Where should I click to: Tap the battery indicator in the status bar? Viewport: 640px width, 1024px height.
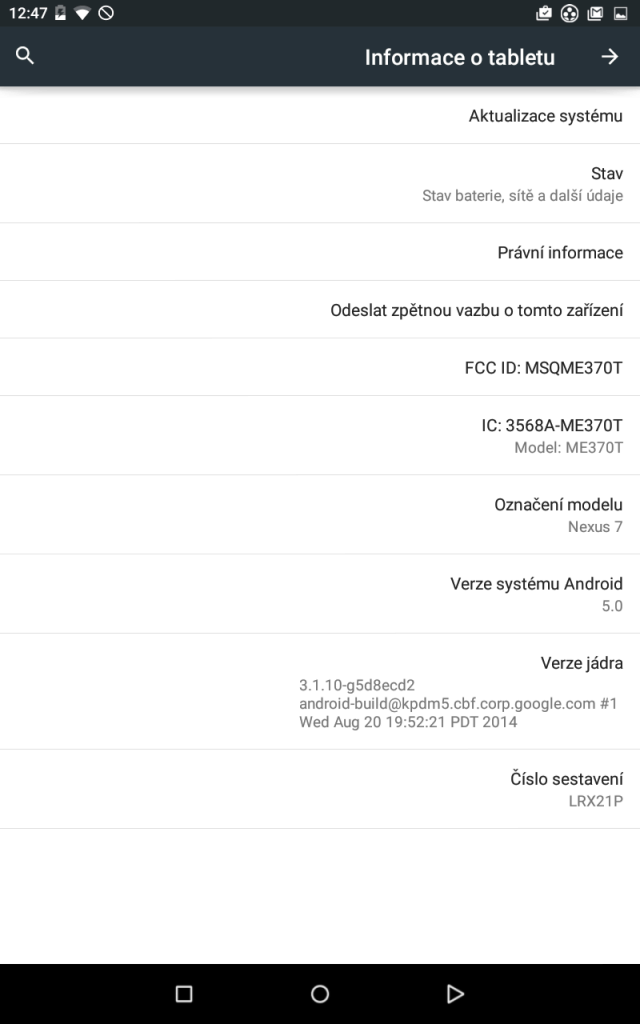60,13
